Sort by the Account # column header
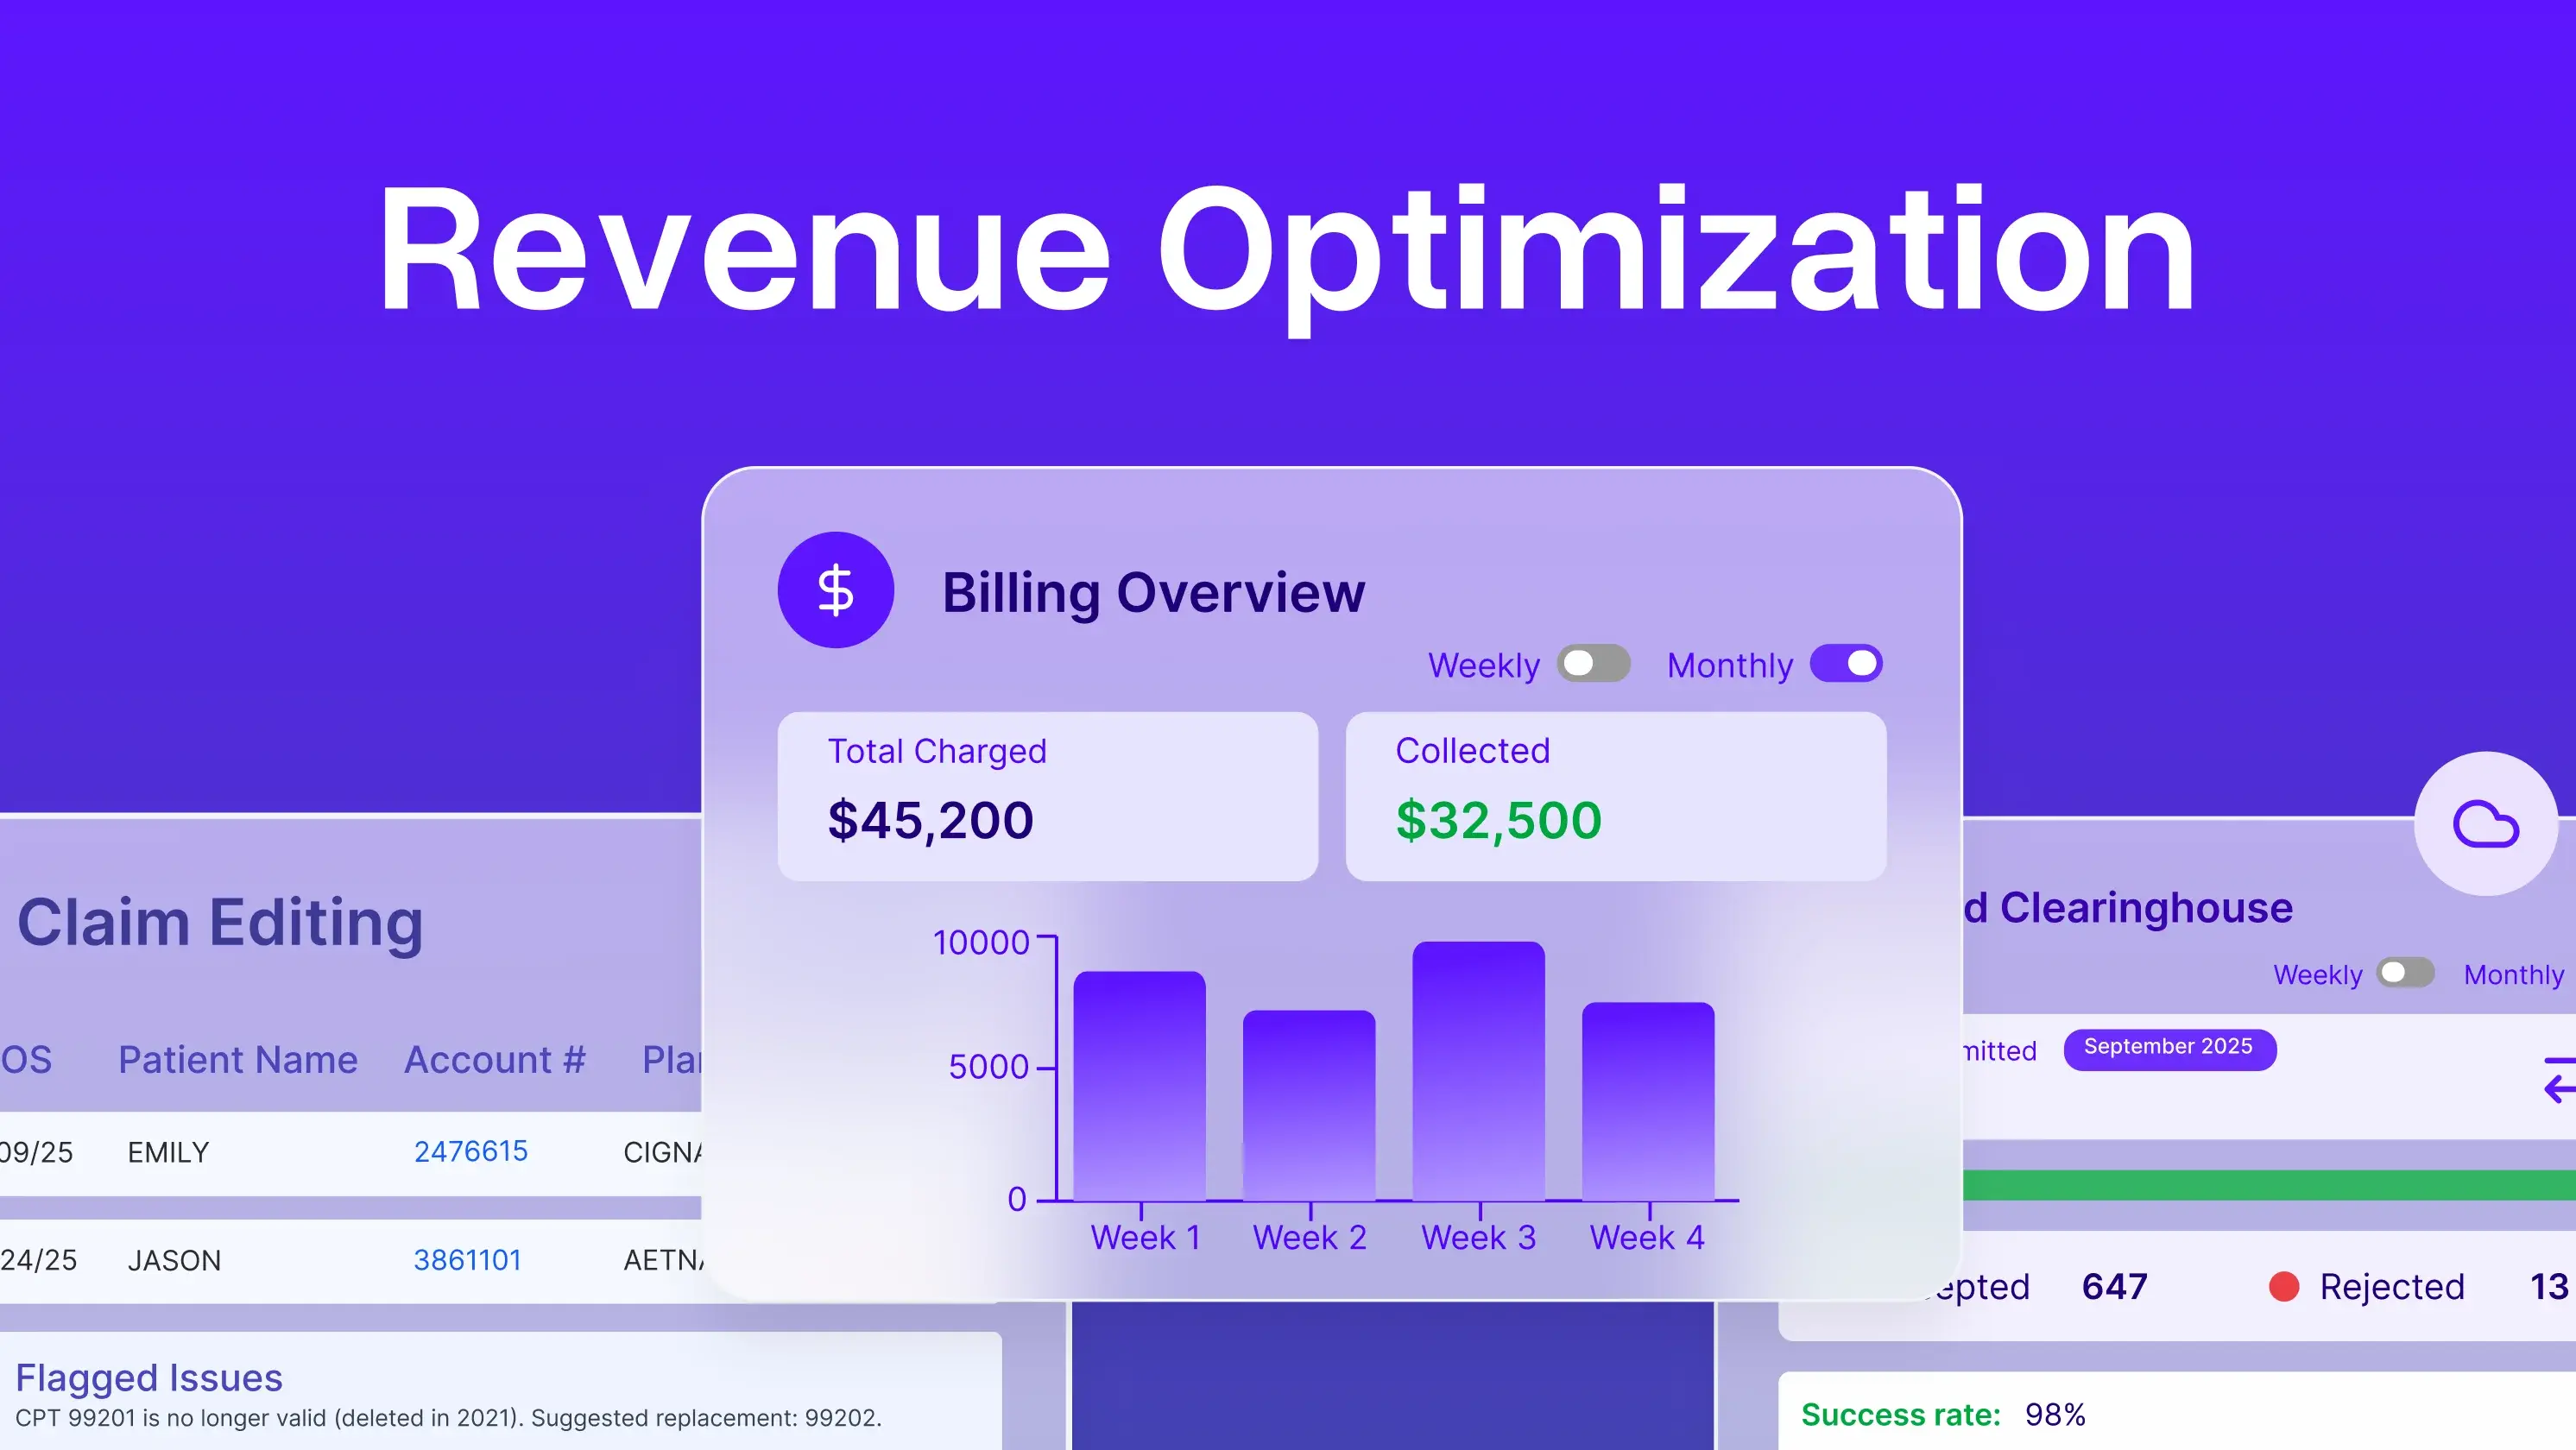The width and height of the screenshot is (2576, 1450). tap(494, 1059)
